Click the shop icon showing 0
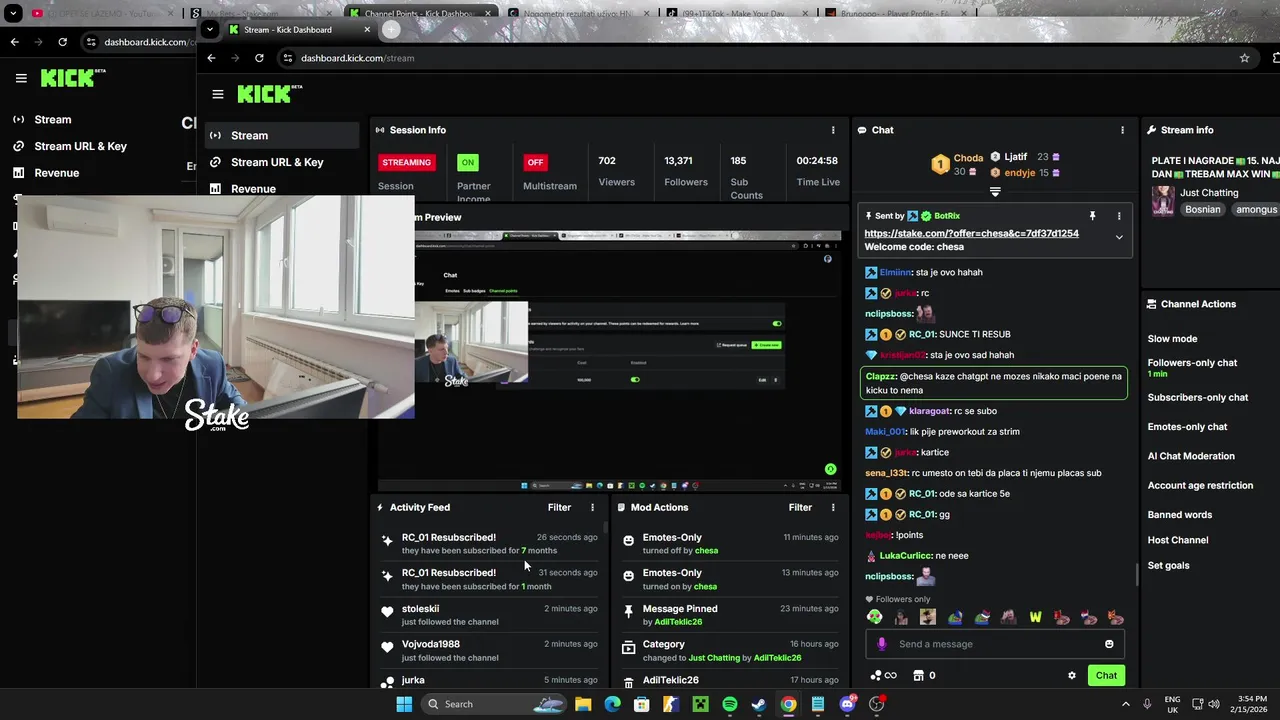The width and height of the screenshot is (1280, 720). (924, 675)
